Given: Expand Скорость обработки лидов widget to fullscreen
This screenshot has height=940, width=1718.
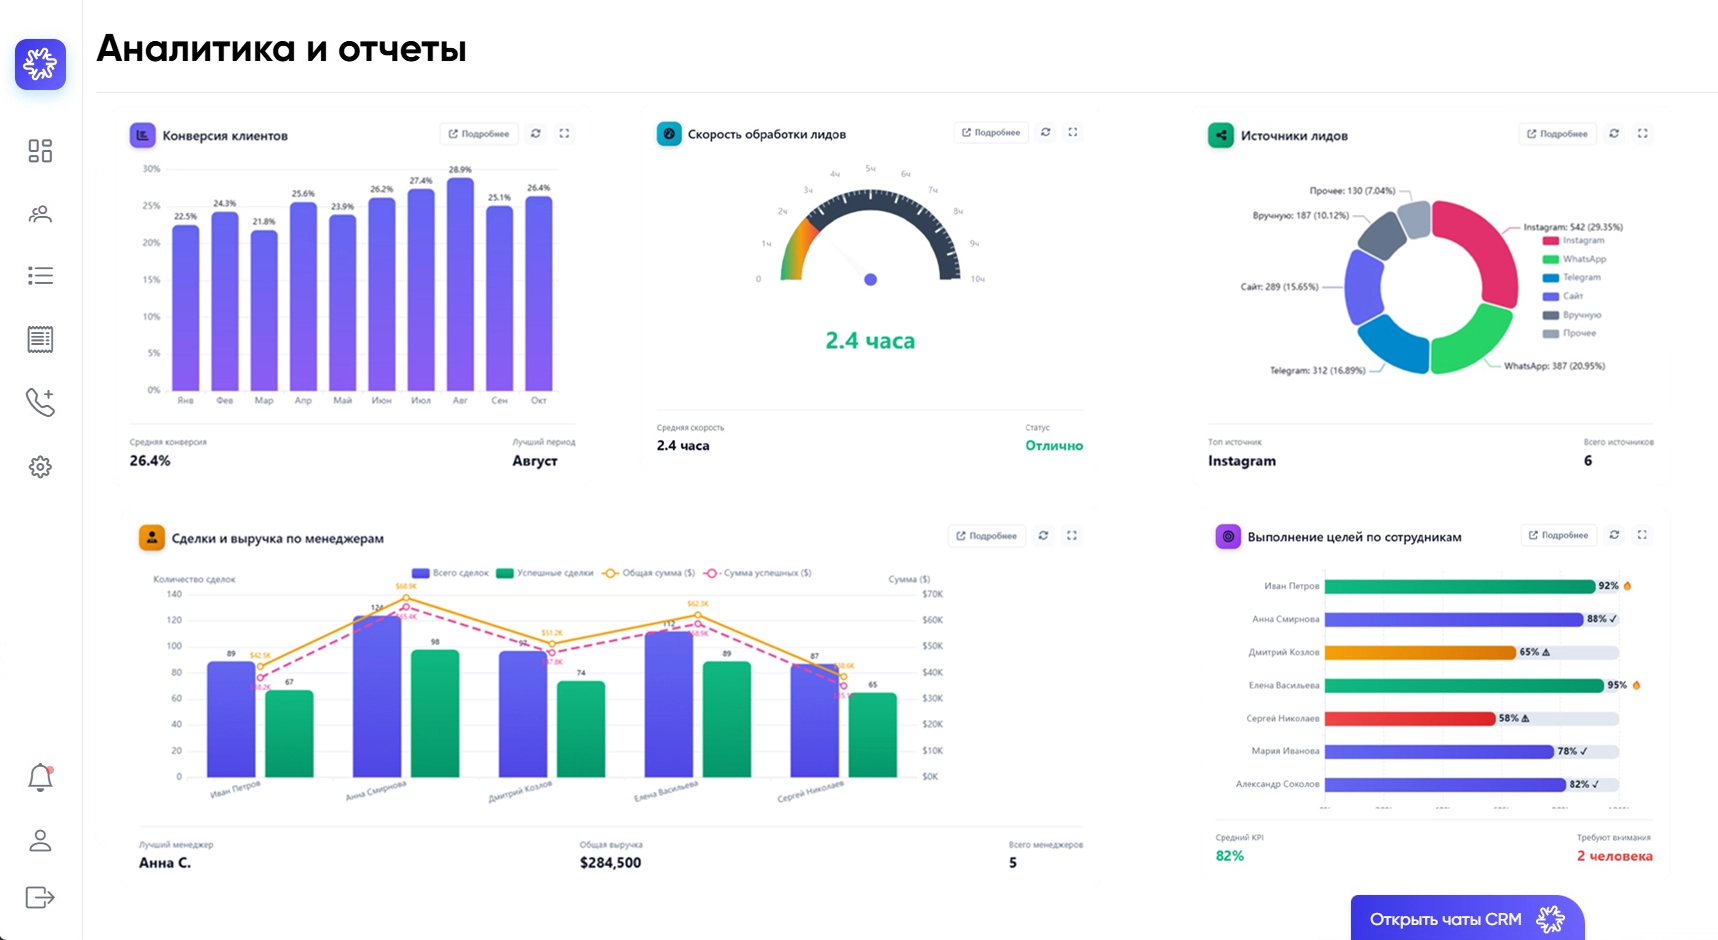Looking at the screenshot, I should tap(1073, 132).
